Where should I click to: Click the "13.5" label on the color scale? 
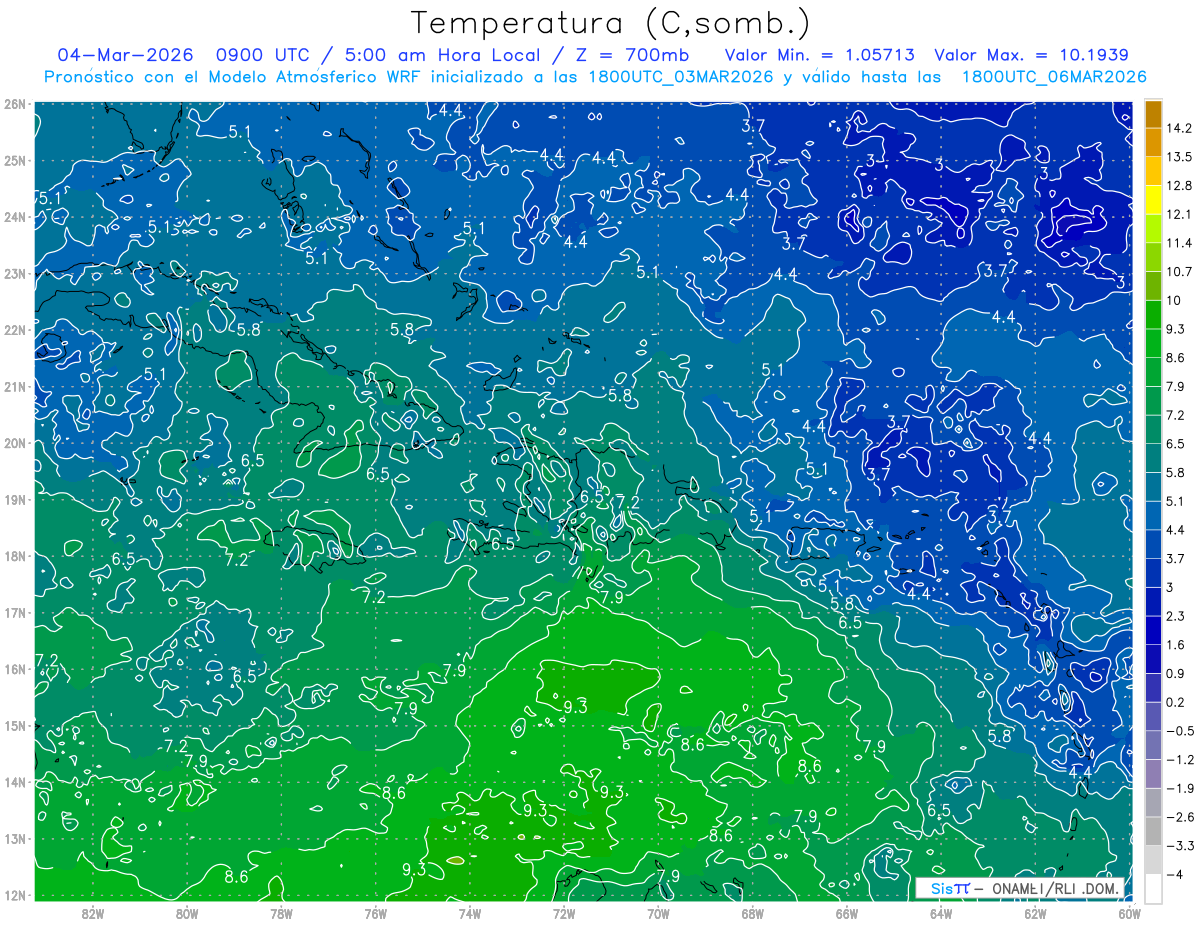1178,157
